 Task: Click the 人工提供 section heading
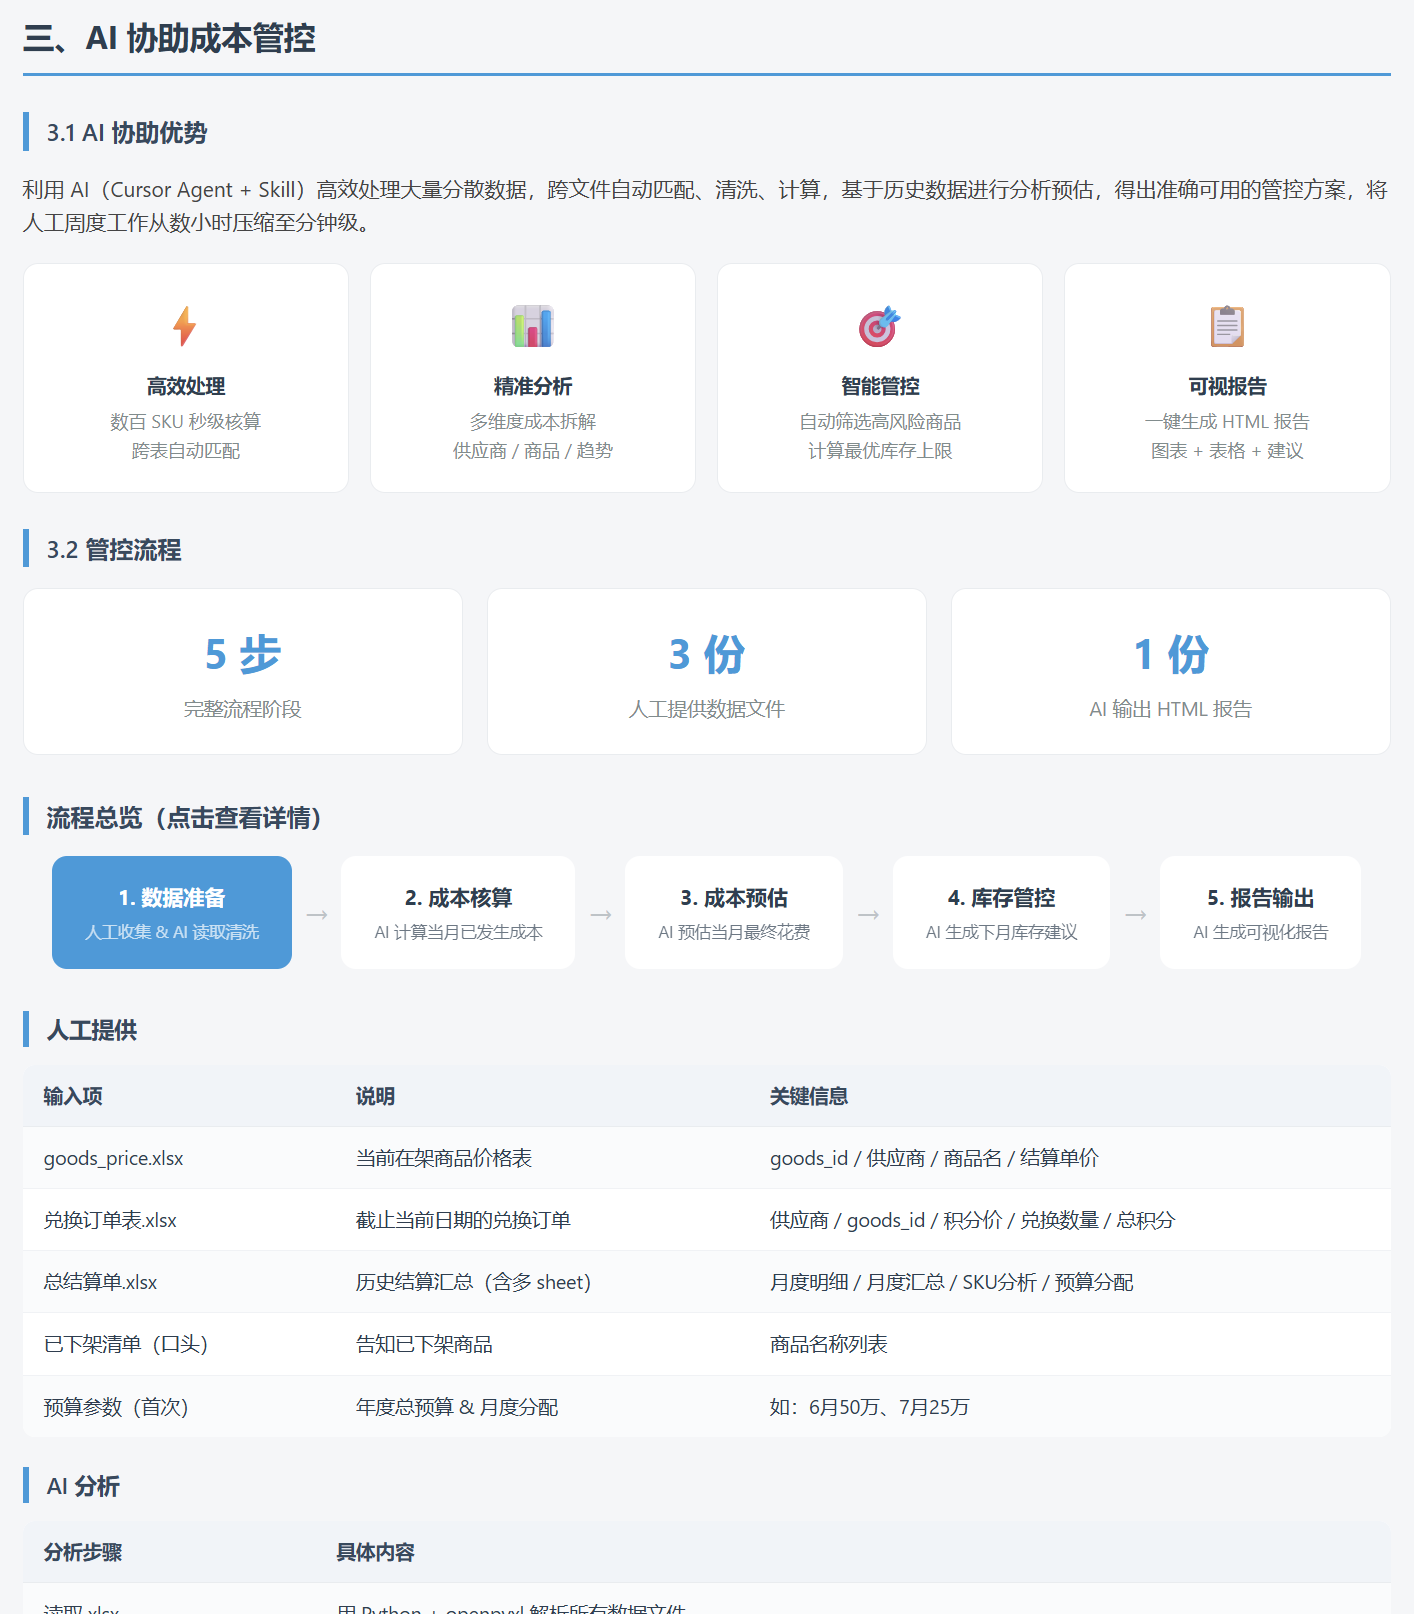coord(92,1030)
